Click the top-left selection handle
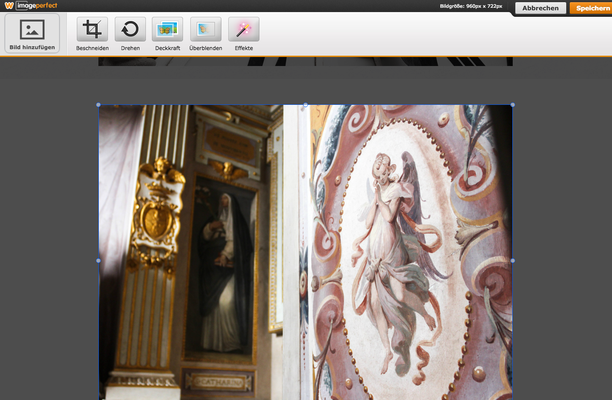Image resolution: width=612 pixels, height=400 pixels. (x=98, y=105)
